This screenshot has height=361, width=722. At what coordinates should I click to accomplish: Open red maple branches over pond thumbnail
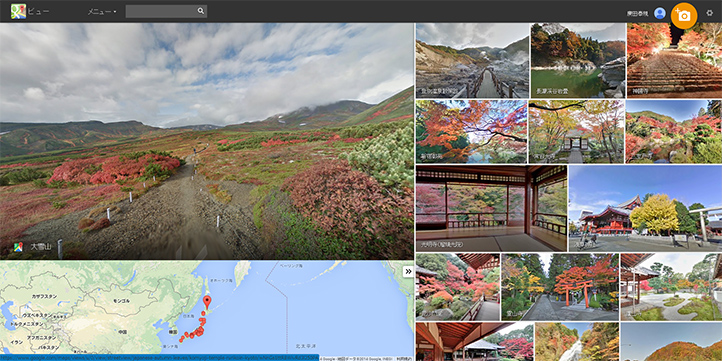tap(471, 132)
